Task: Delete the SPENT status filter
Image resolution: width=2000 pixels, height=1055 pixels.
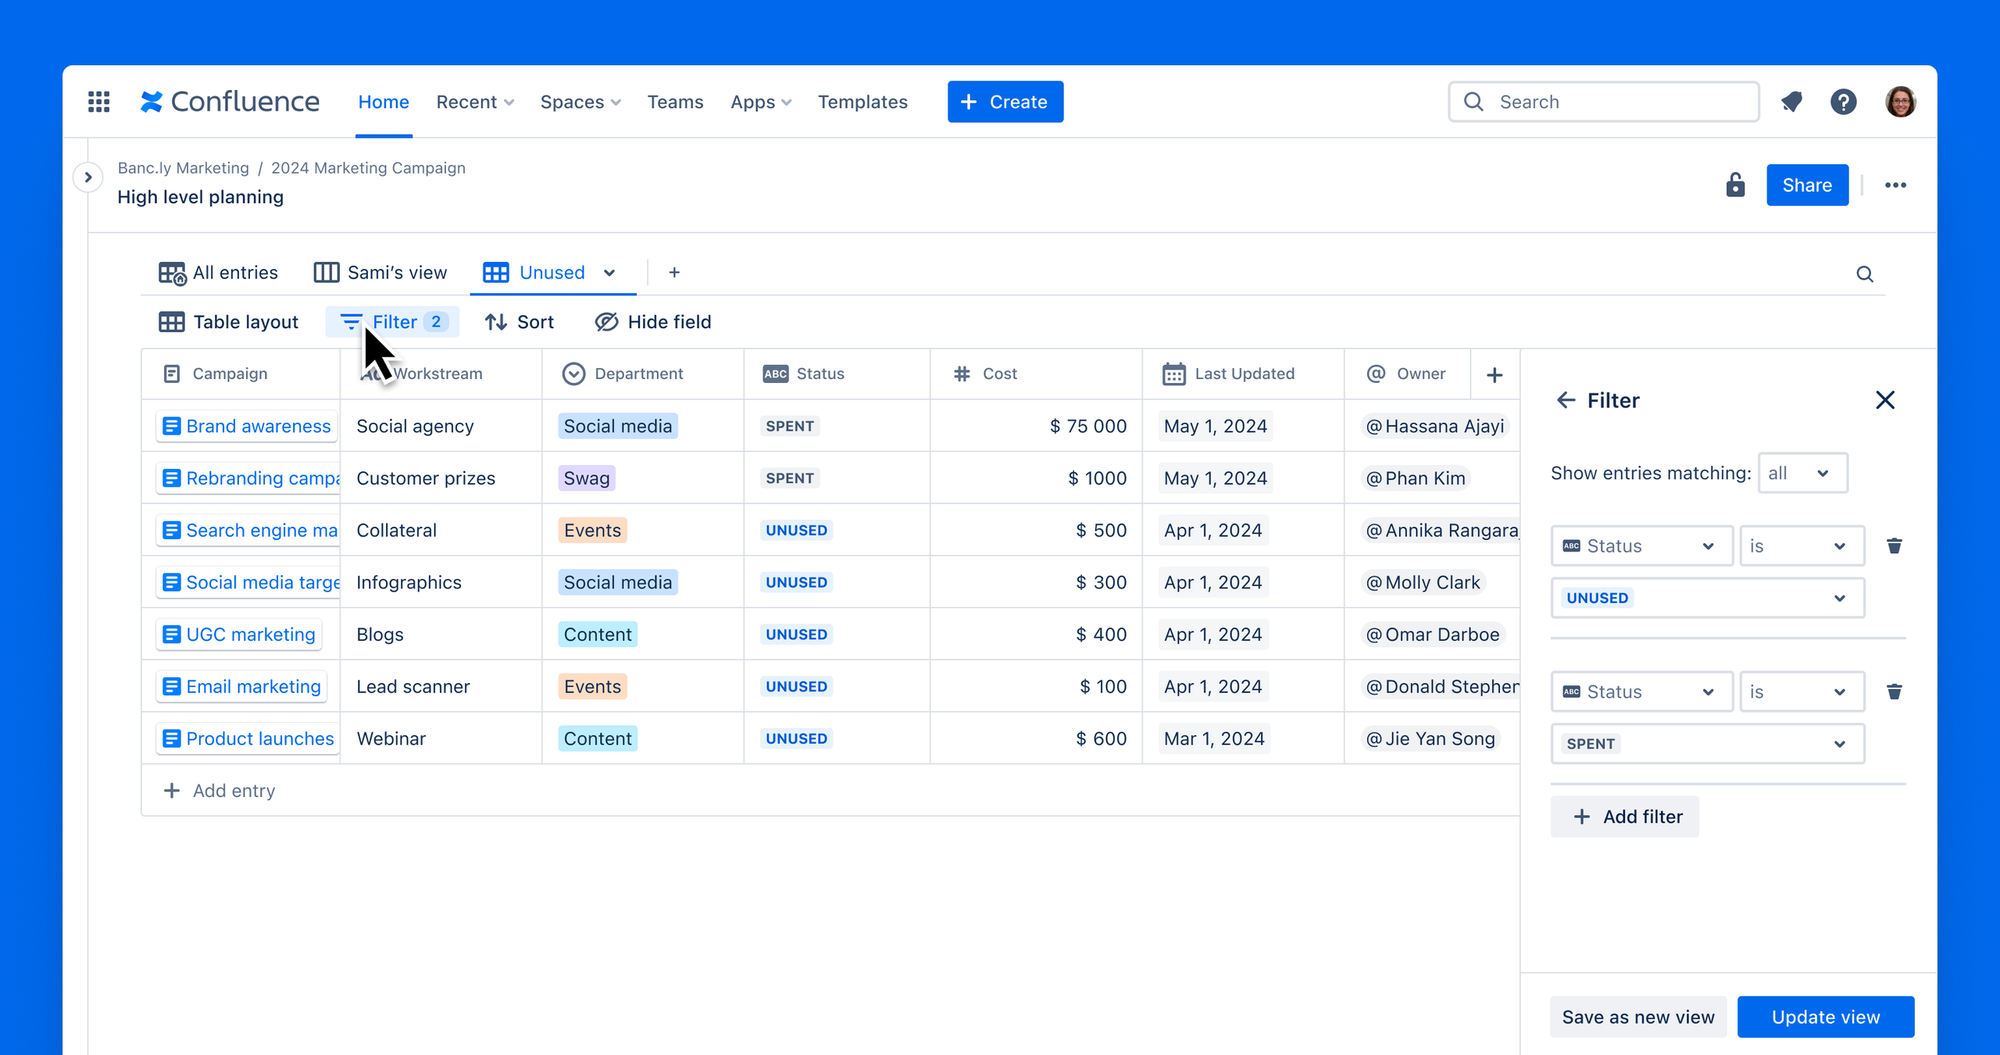Action: [1894, 692]
